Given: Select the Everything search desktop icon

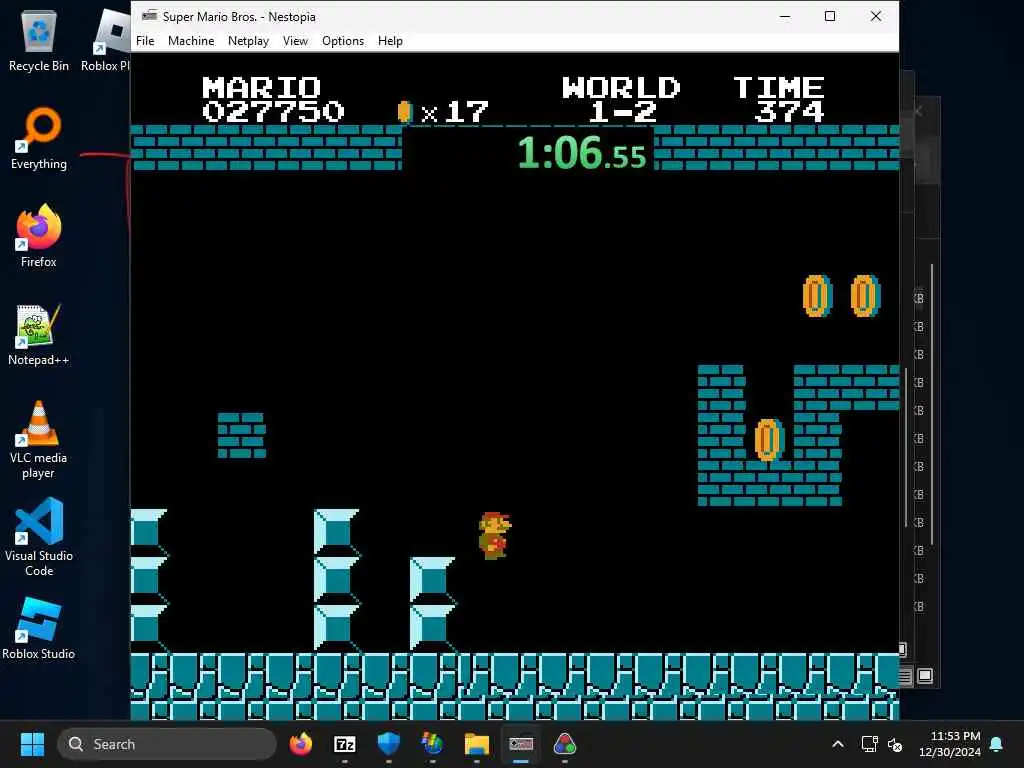Looking at the screenshot, I should click(x=39, y=138).
